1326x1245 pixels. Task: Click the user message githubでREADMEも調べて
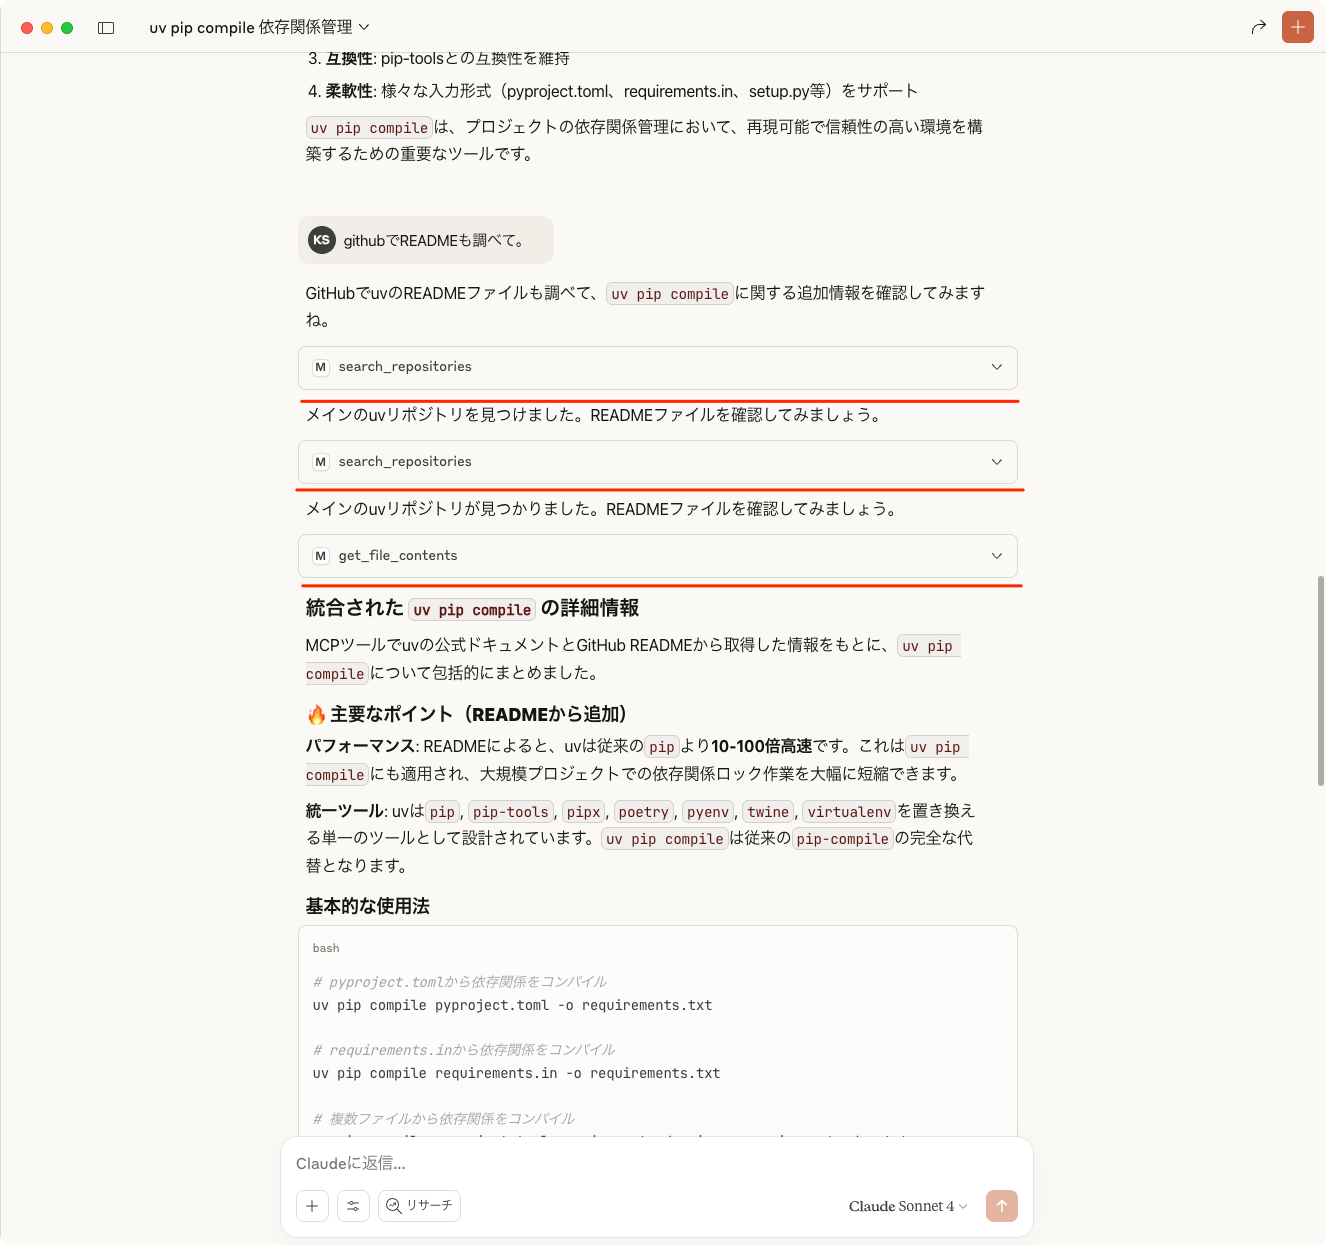[426, 240]
